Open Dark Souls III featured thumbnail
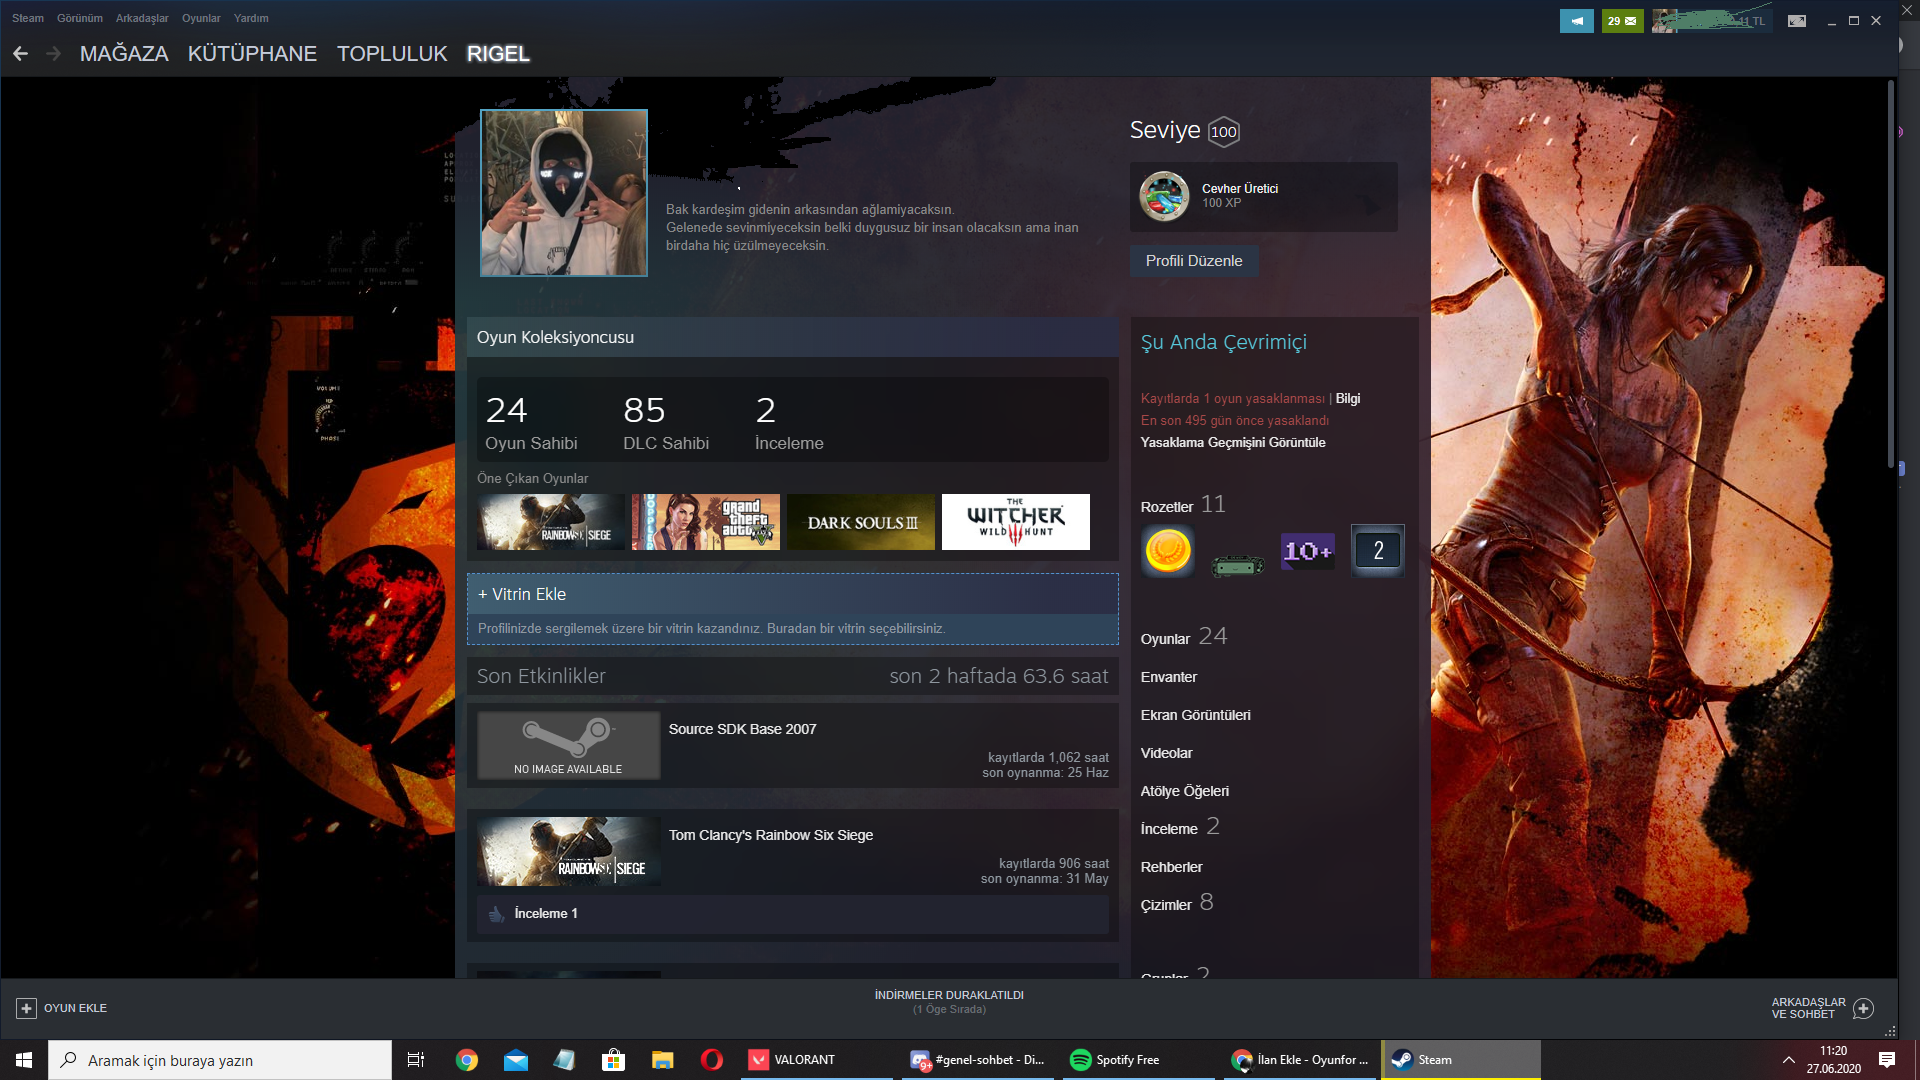The height and width of the screenshot is (1080, 1920). tap(861, 522)
